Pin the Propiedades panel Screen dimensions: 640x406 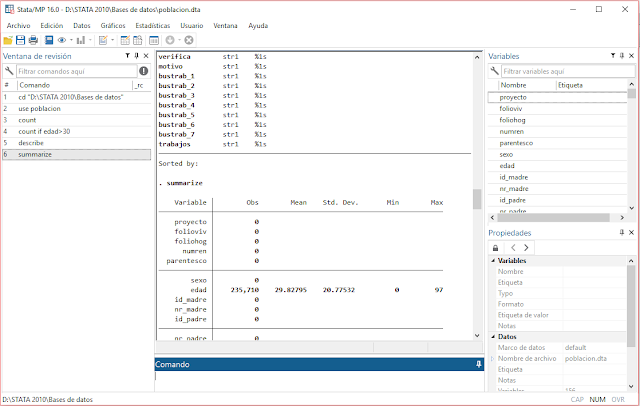[622, 233]
